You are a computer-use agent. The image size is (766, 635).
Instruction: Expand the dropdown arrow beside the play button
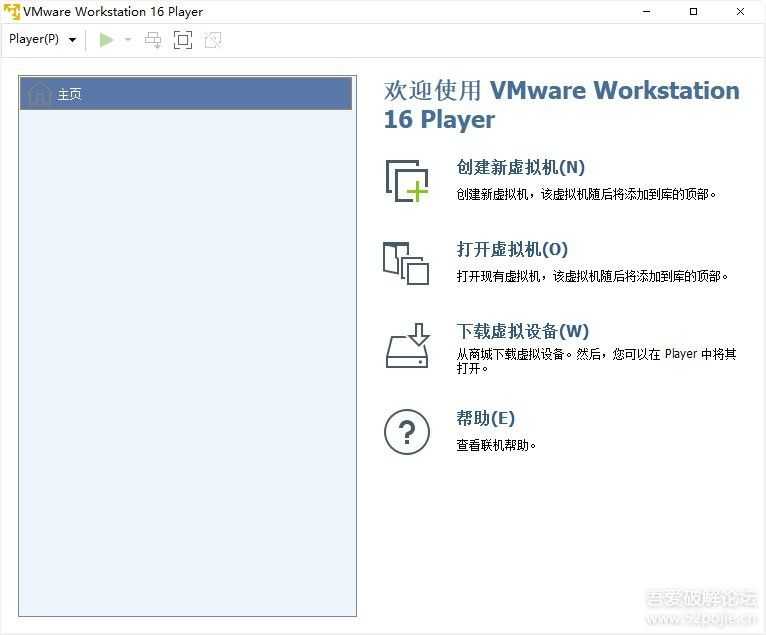tap(128, 40)
